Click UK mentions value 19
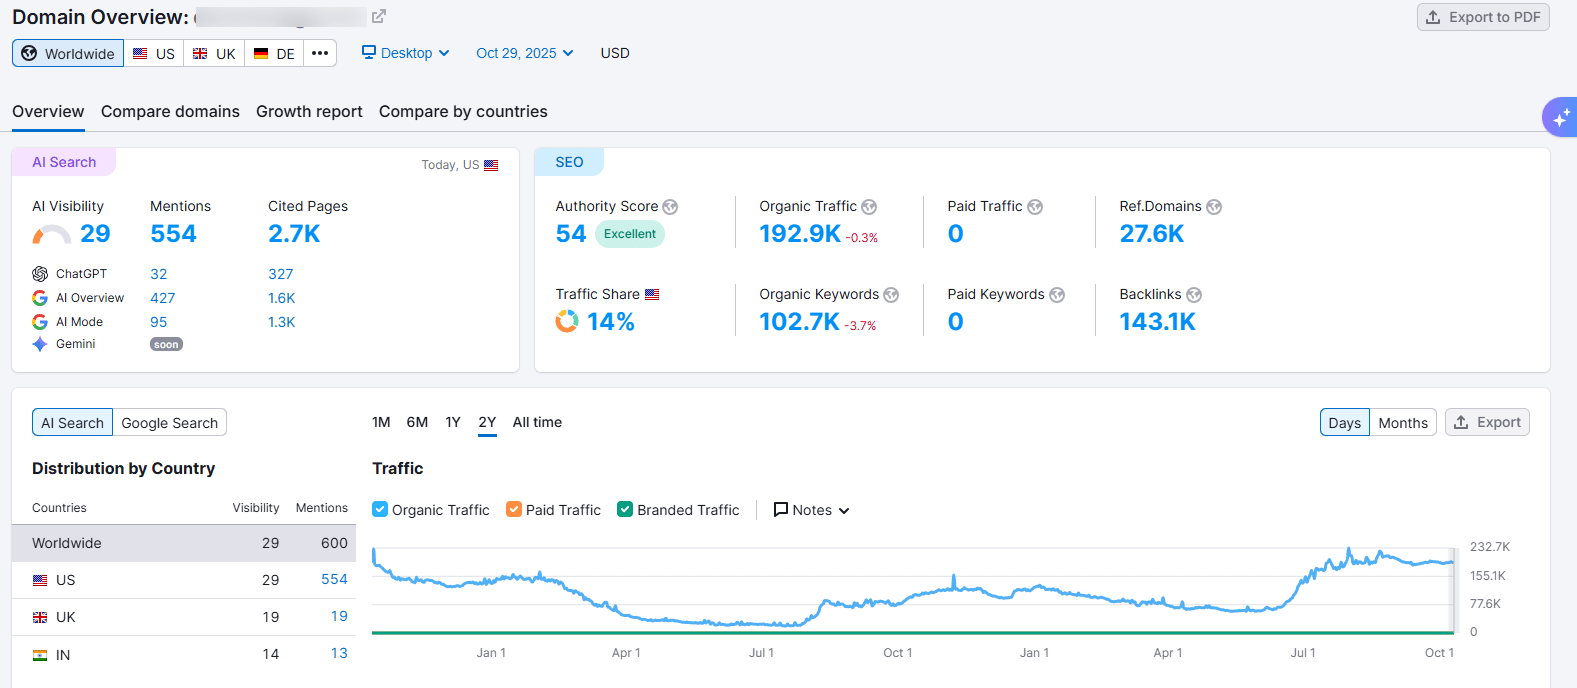 339,617
